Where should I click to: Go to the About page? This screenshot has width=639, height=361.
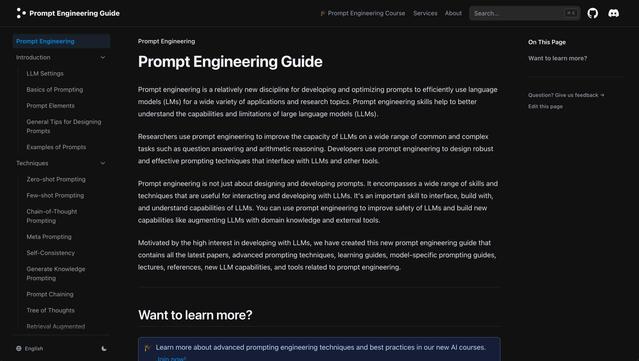453,13
